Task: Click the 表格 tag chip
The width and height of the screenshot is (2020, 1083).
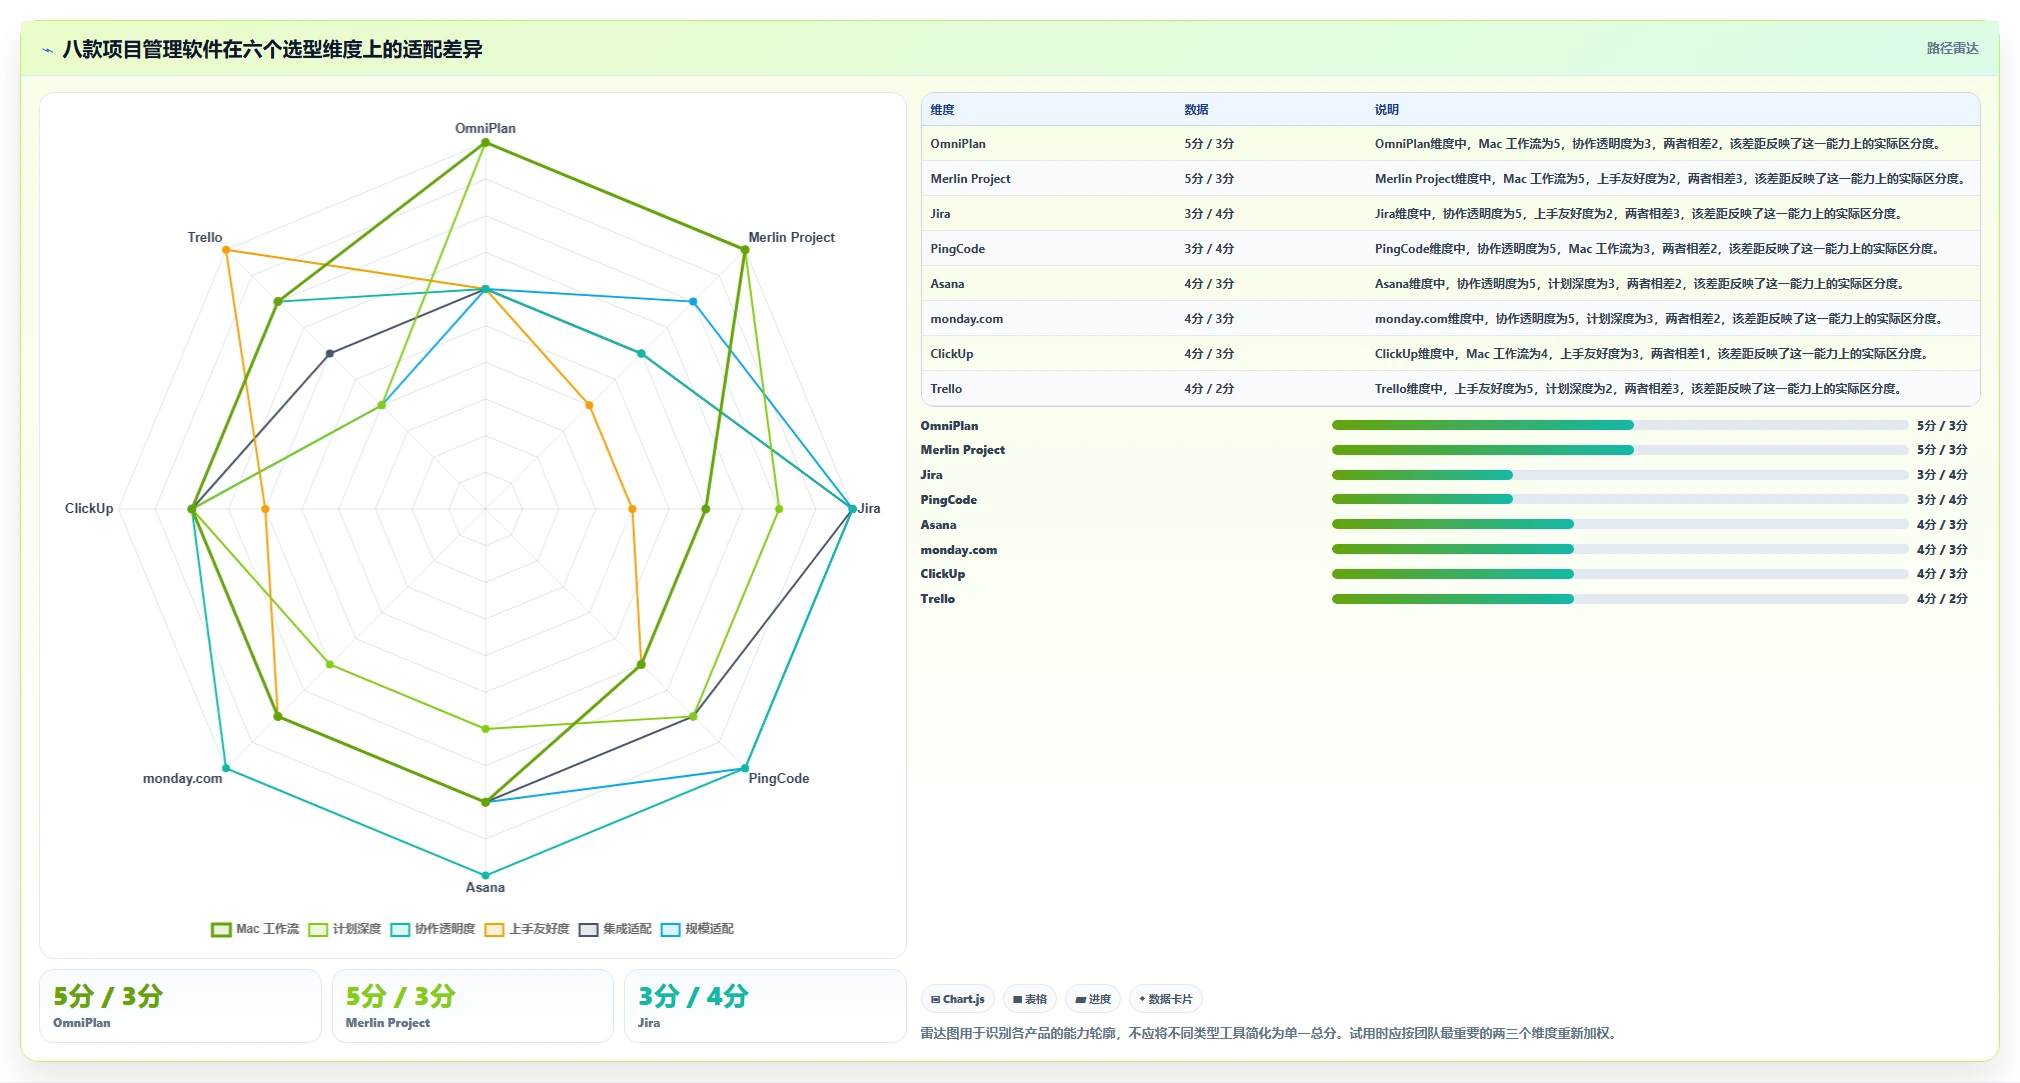Action: [1030, 999]
